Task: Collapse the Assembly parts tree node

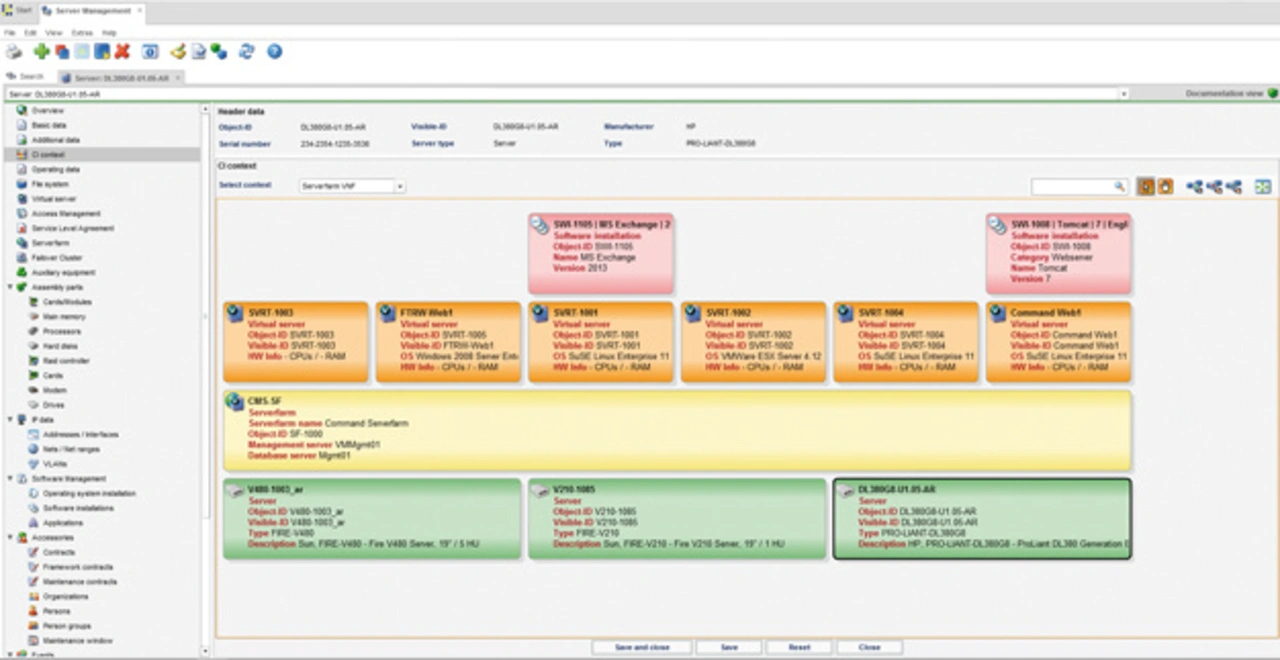Action: [x=10, y=287]
